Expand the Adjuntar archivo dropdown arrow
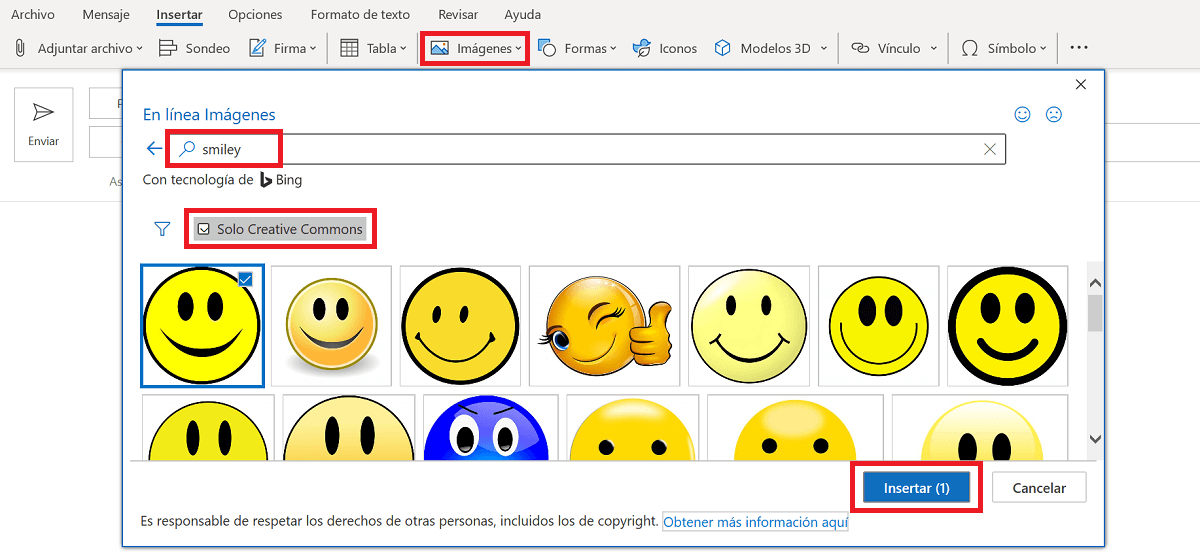Screen dimensions: 1200x557 coord(139,49)
